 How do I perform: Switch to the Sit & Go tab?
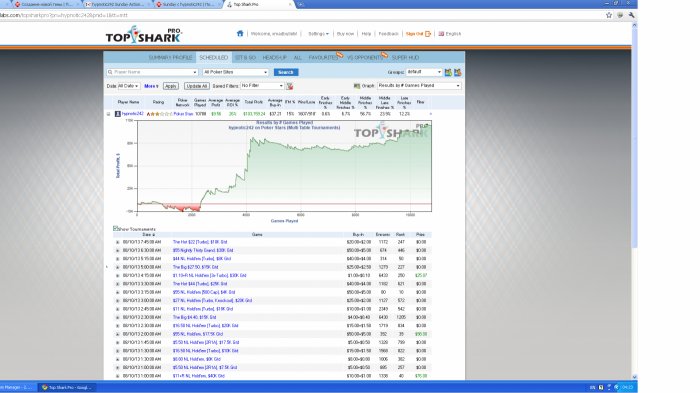coord(245,58)
